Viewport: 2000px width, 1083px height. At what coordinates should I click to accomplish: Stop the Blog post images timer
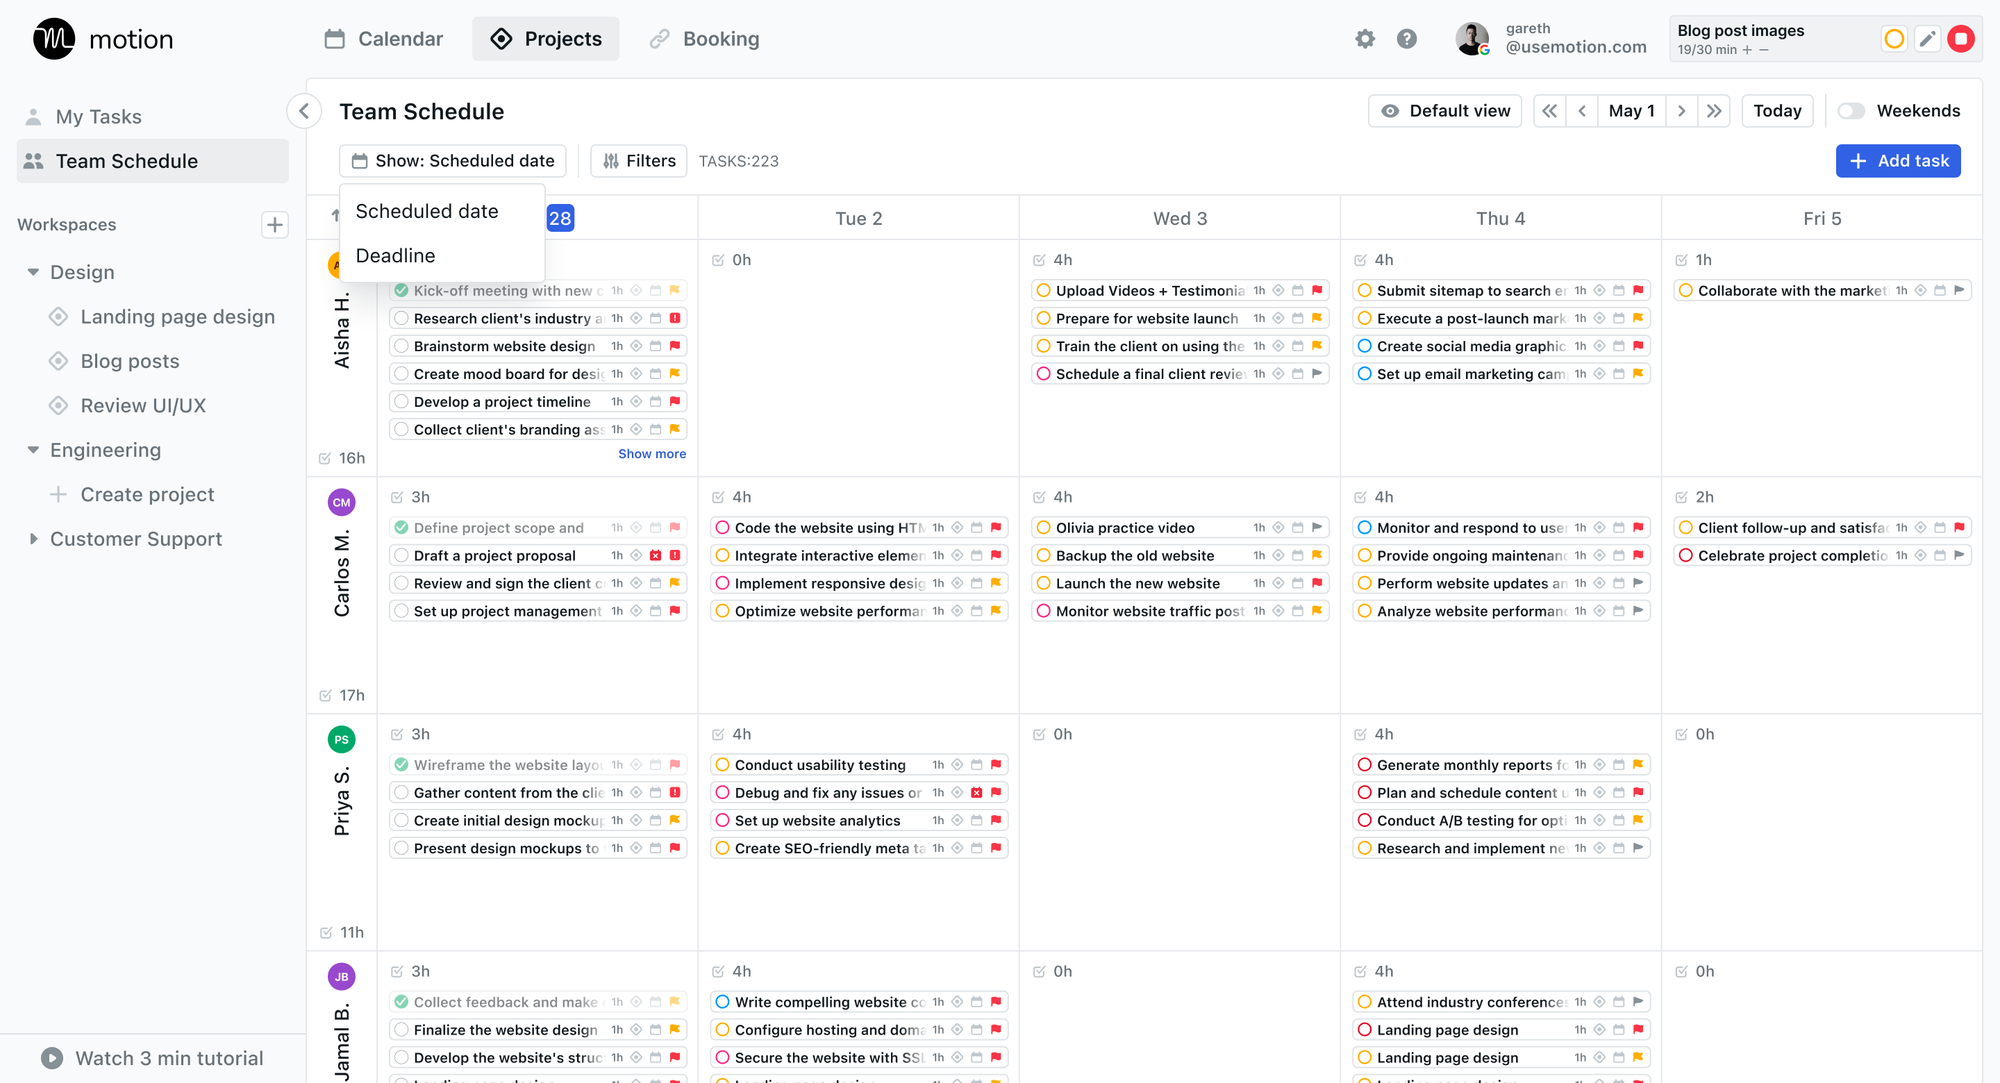[1961, 39]
